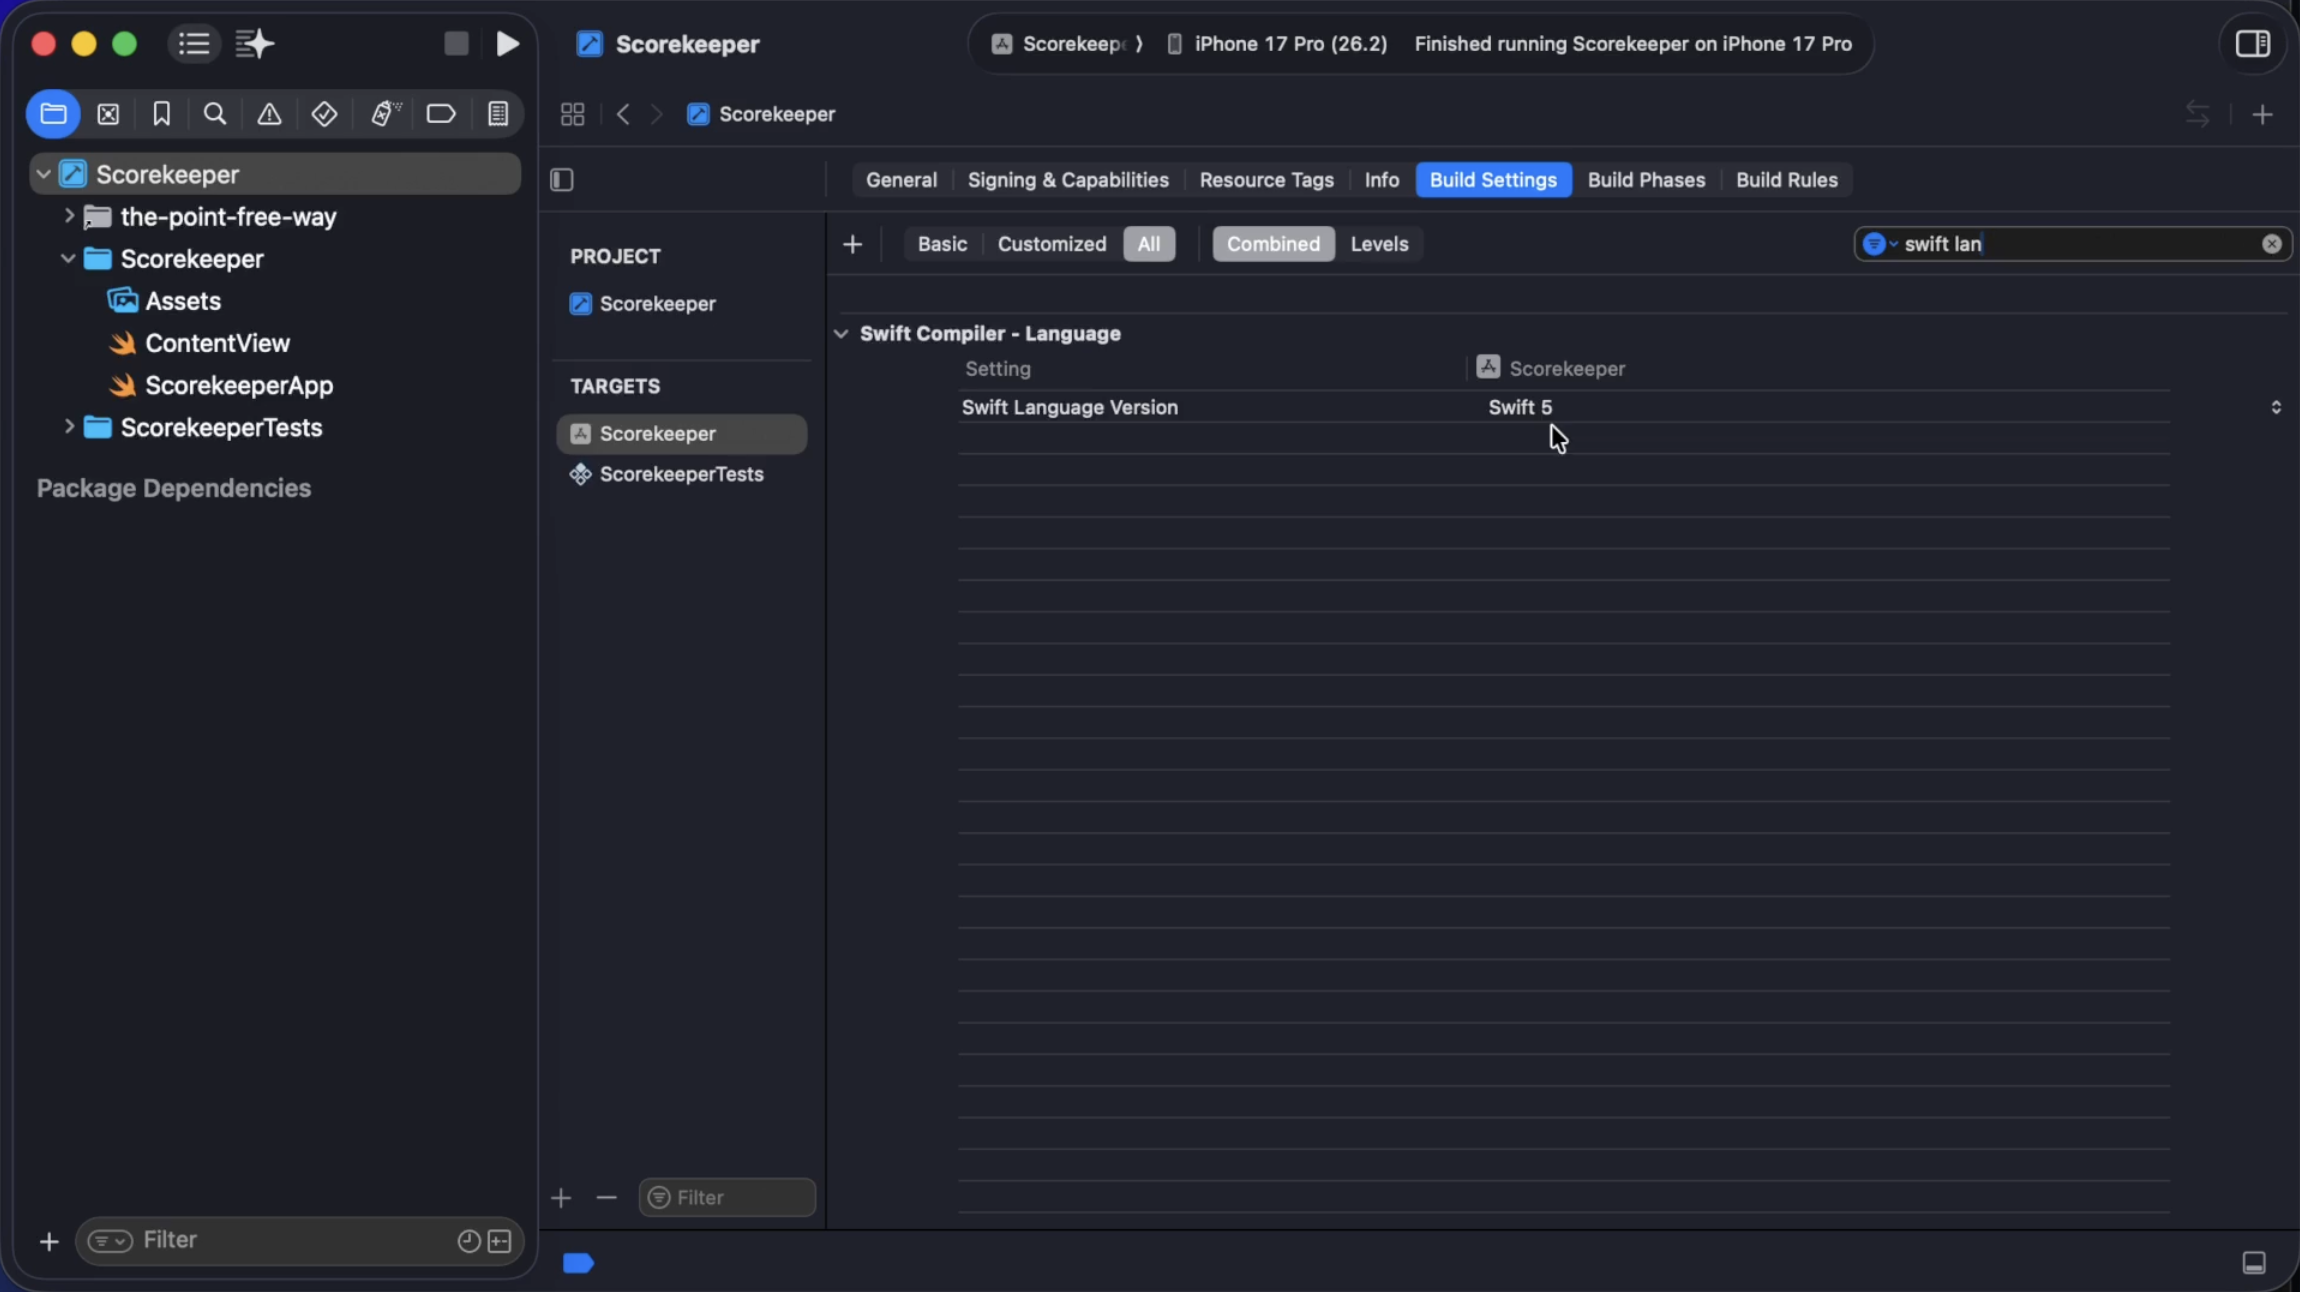Show only Customized build settings
Screen dimensions: 2300x1292
tap(1051, 244)
